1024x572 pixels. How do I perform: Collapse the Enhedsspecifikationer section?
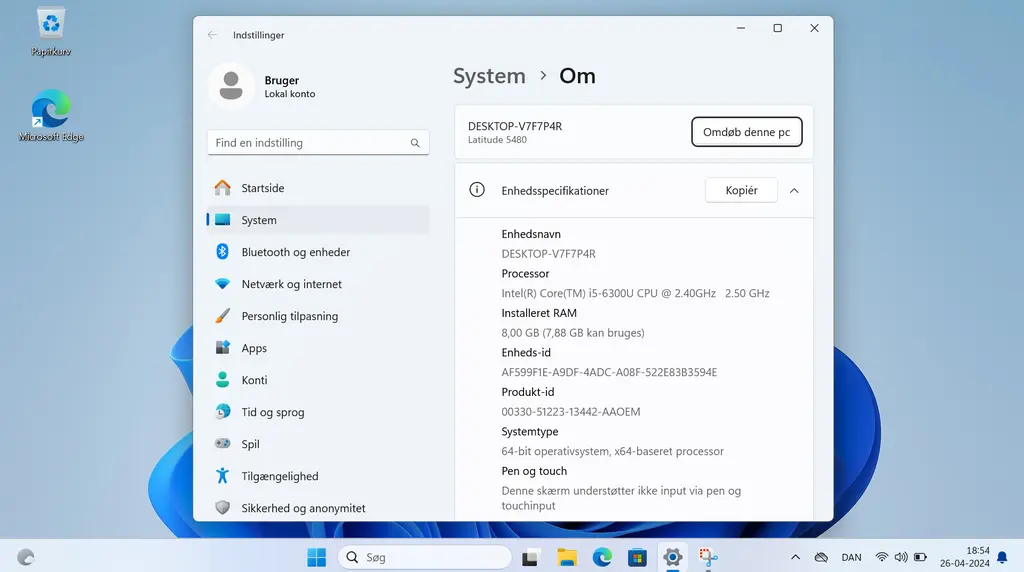[x=794, y=190]
